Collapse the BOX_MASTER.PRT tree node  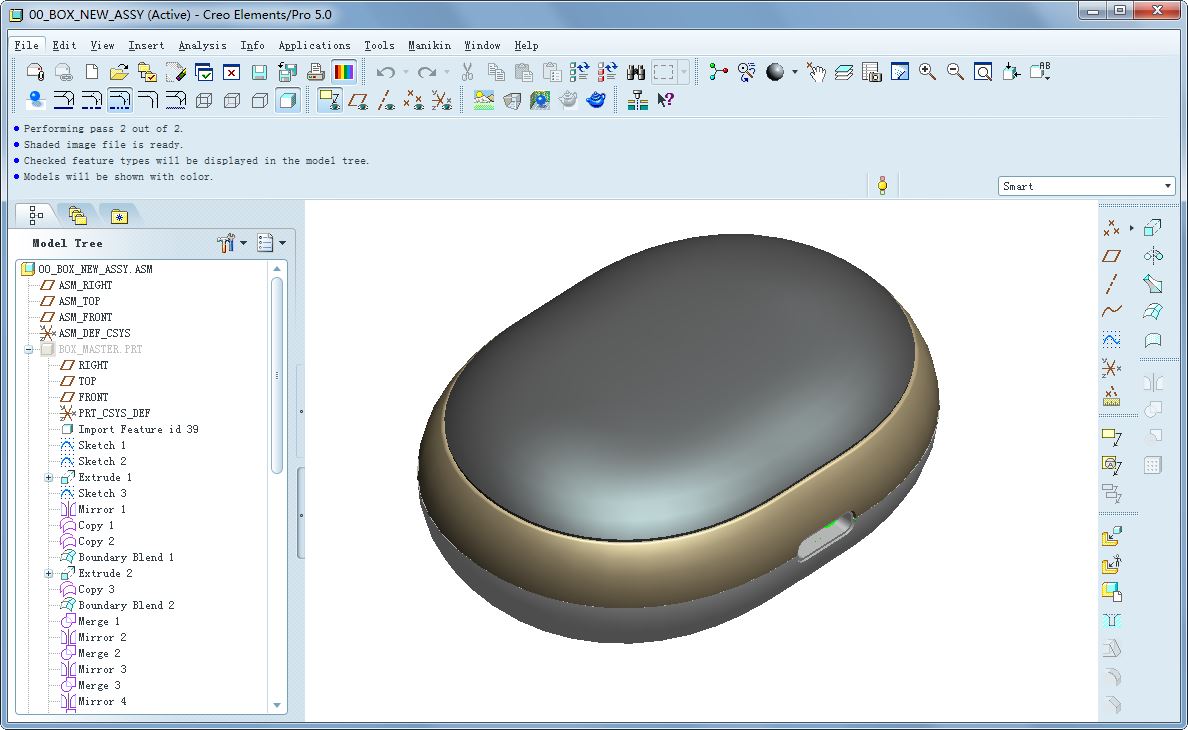(29, 350)
